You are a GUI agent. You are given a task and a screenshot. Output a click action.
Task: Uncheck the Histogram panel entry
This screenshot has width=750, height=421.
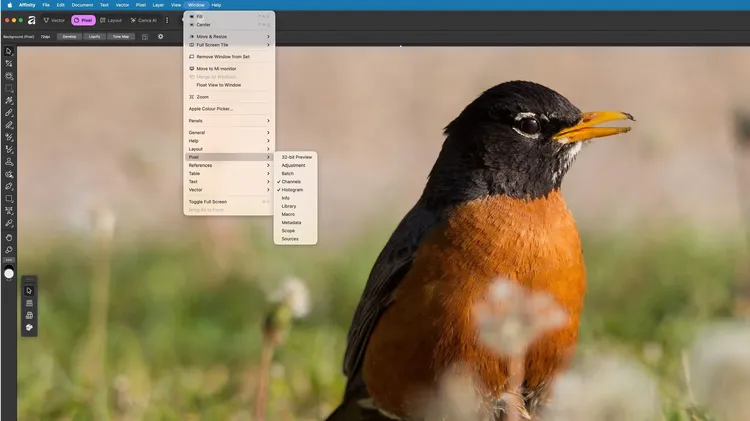coord(292,190)
